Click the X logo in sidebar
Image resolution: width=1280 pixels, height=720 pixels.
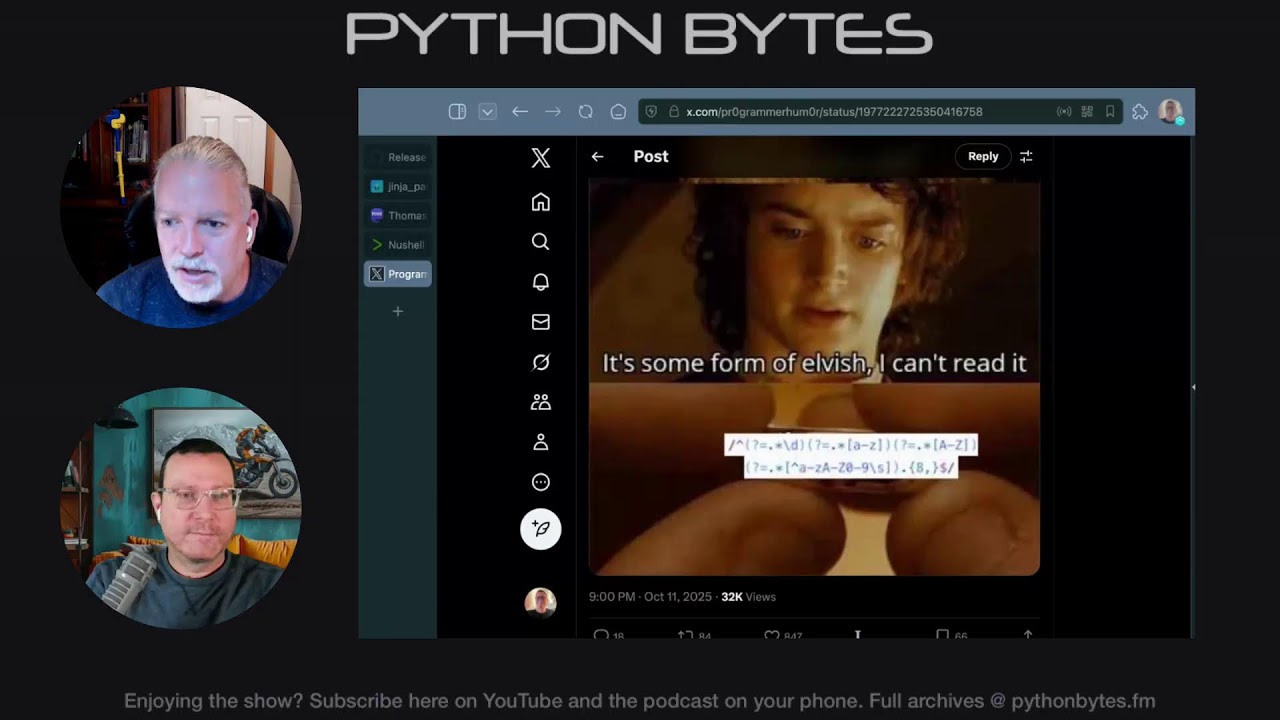540,157
